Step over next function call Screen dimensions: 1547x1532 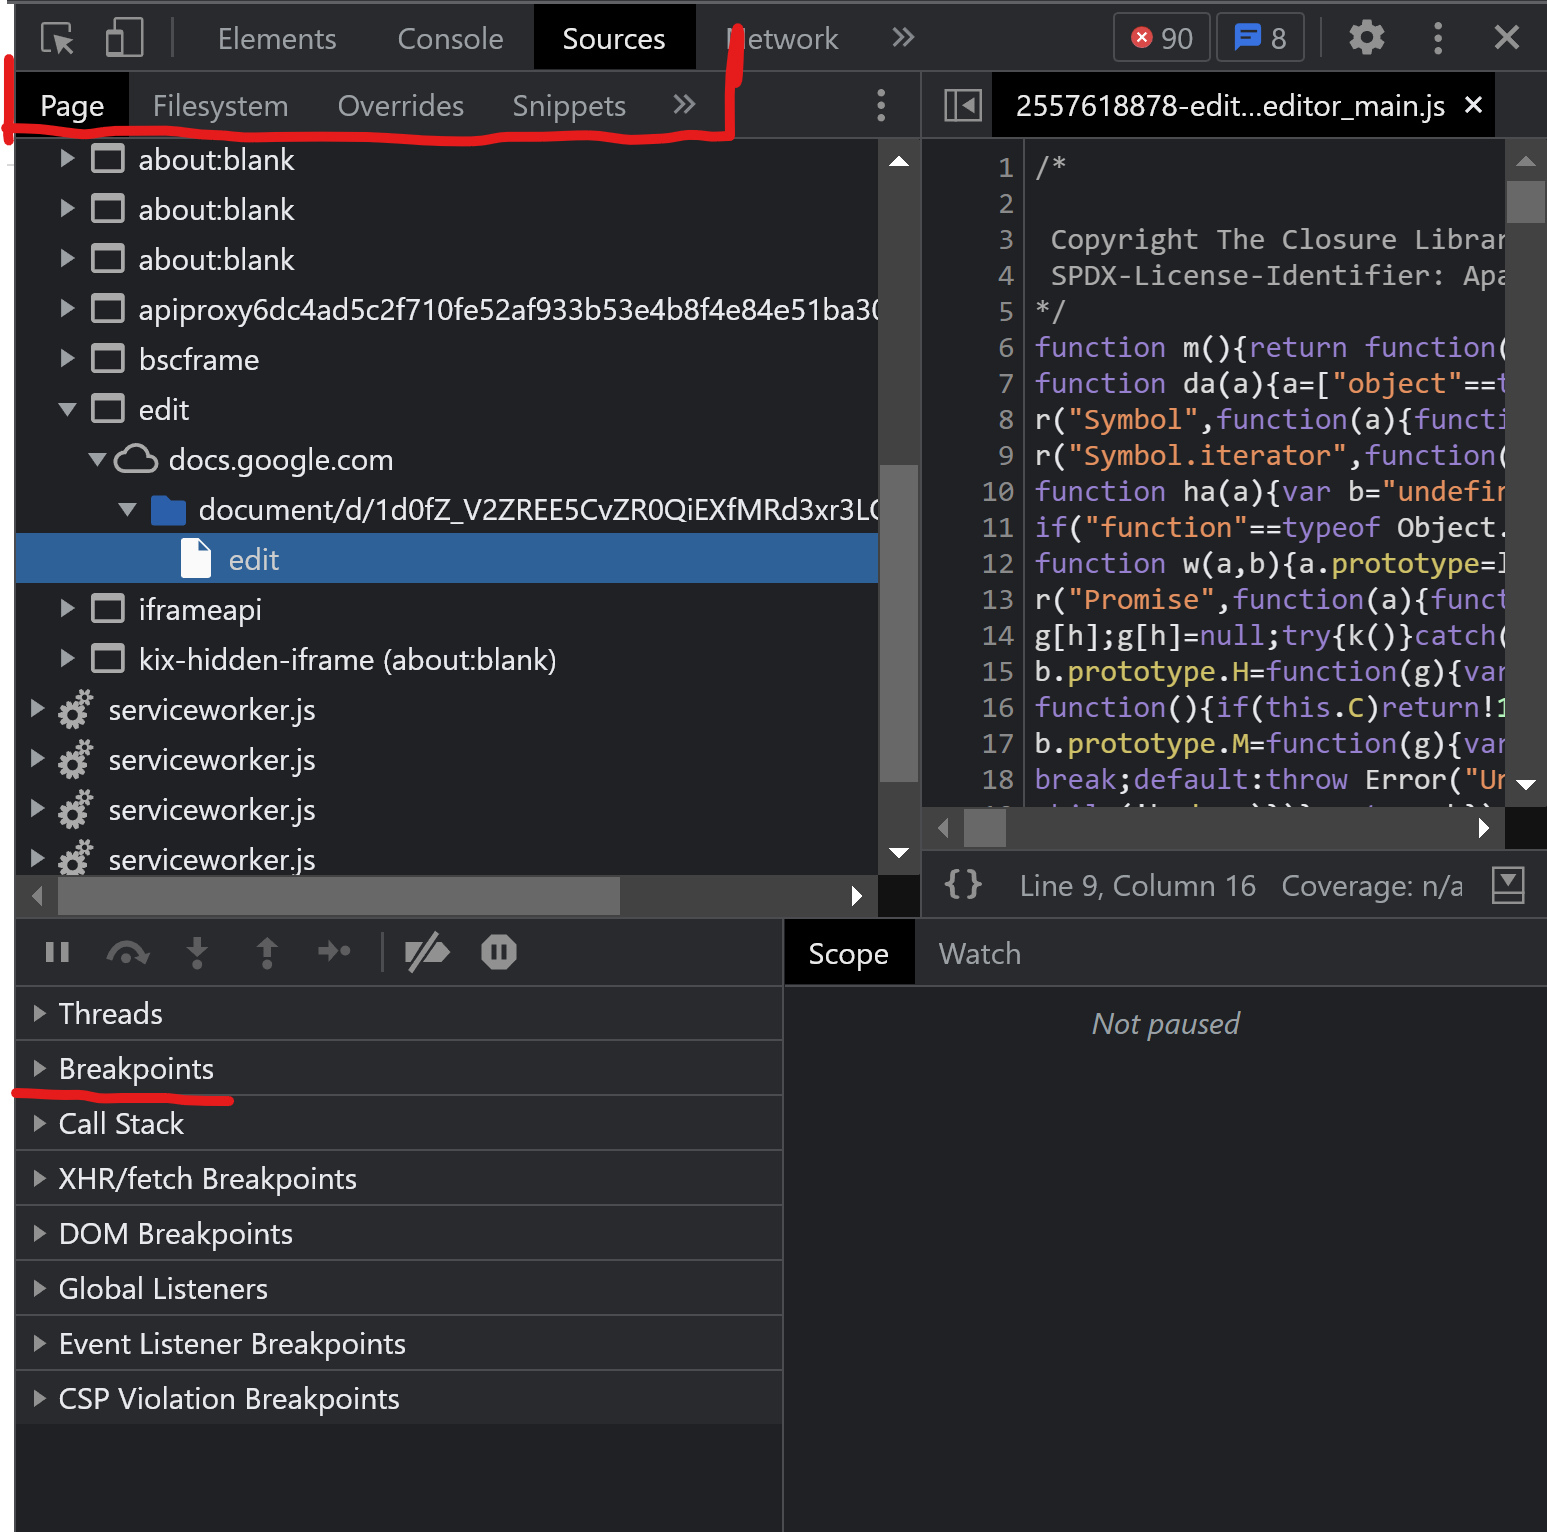coord(127,952)
